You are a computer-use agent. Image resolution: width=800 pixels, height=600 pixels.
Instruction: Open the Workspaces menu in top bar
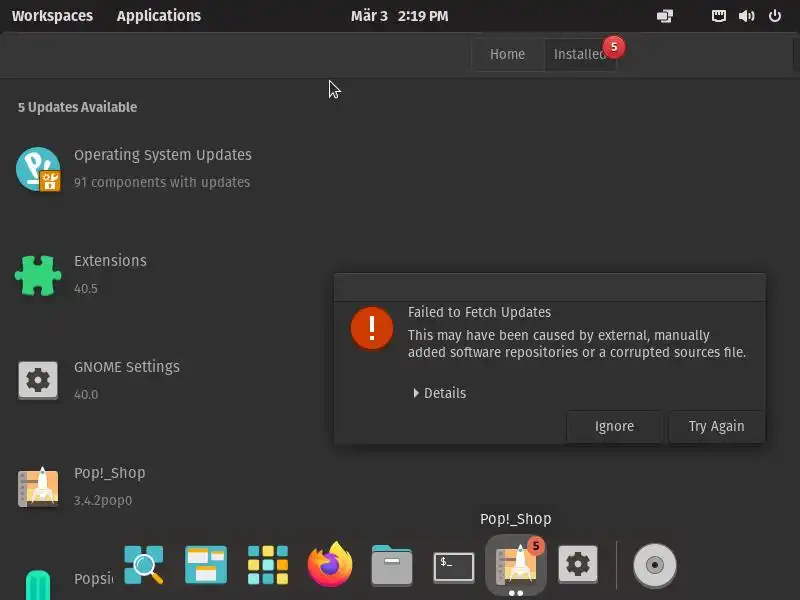[53, 16]
